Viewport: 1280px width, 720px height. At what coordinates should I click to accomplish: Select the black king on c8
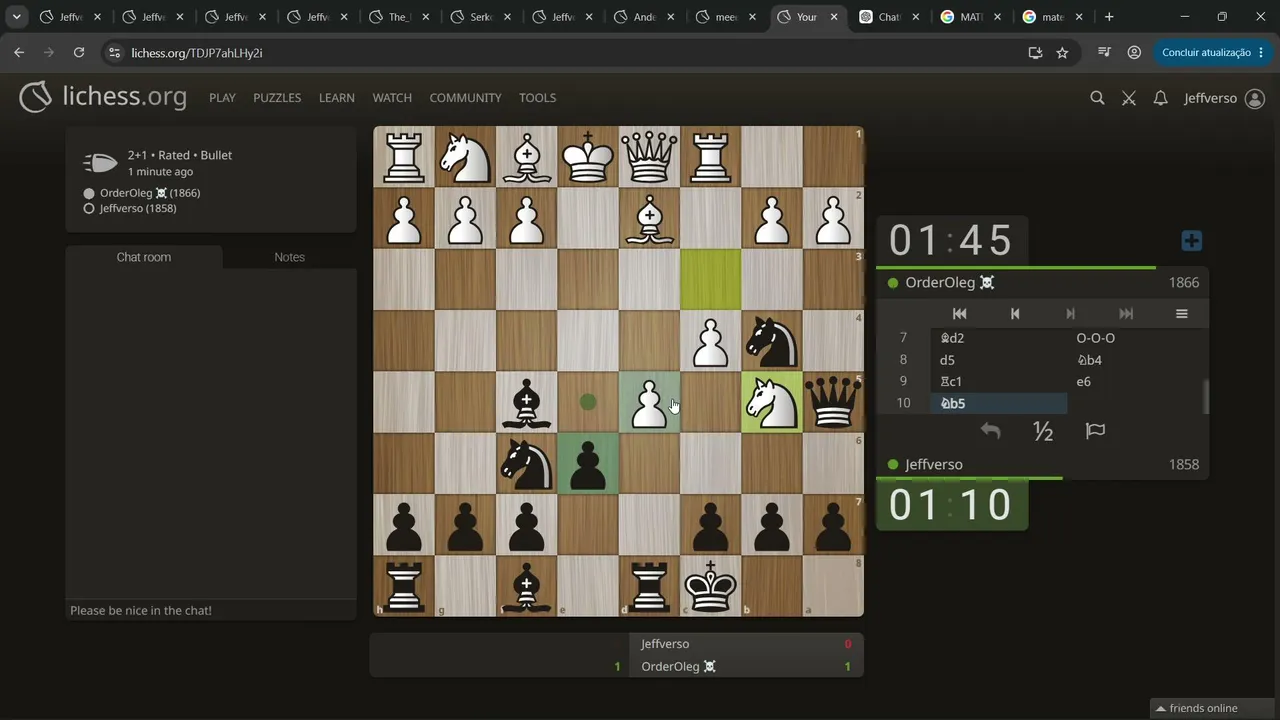pyautogui.click(x=711, y=586)
